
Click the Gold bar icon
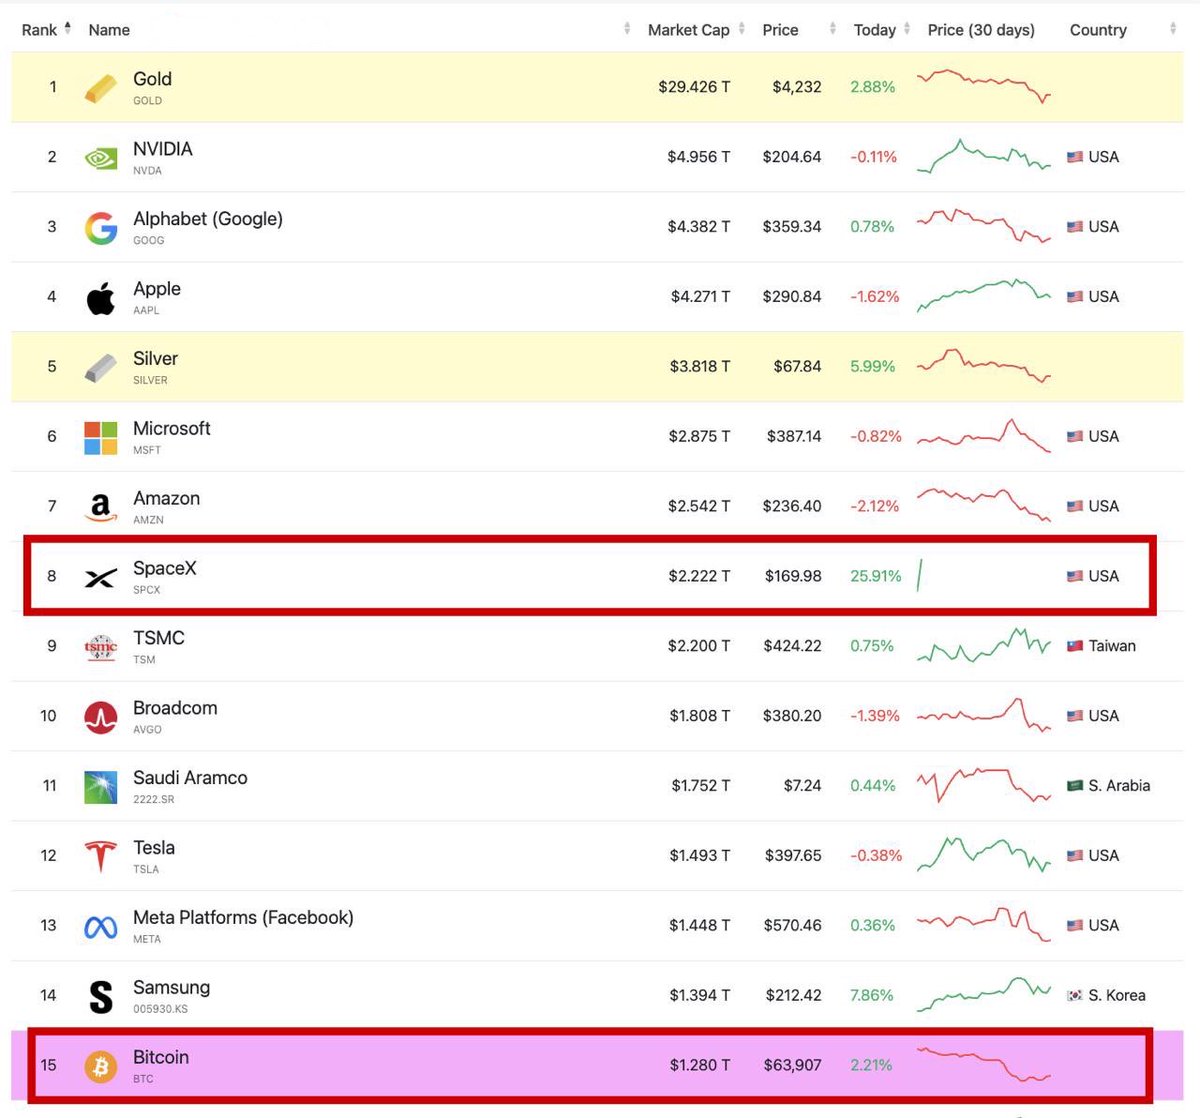tap(100, 88)
